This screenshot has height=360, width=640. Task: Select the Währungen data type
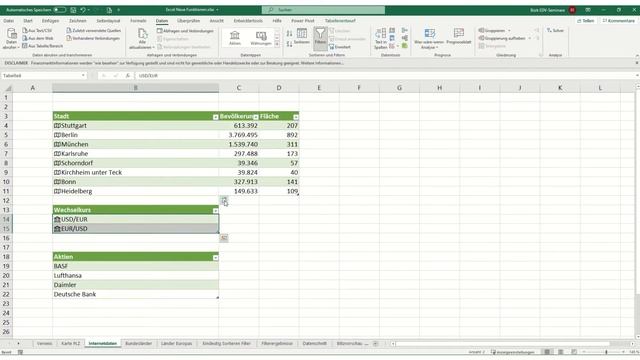[261, 38]
